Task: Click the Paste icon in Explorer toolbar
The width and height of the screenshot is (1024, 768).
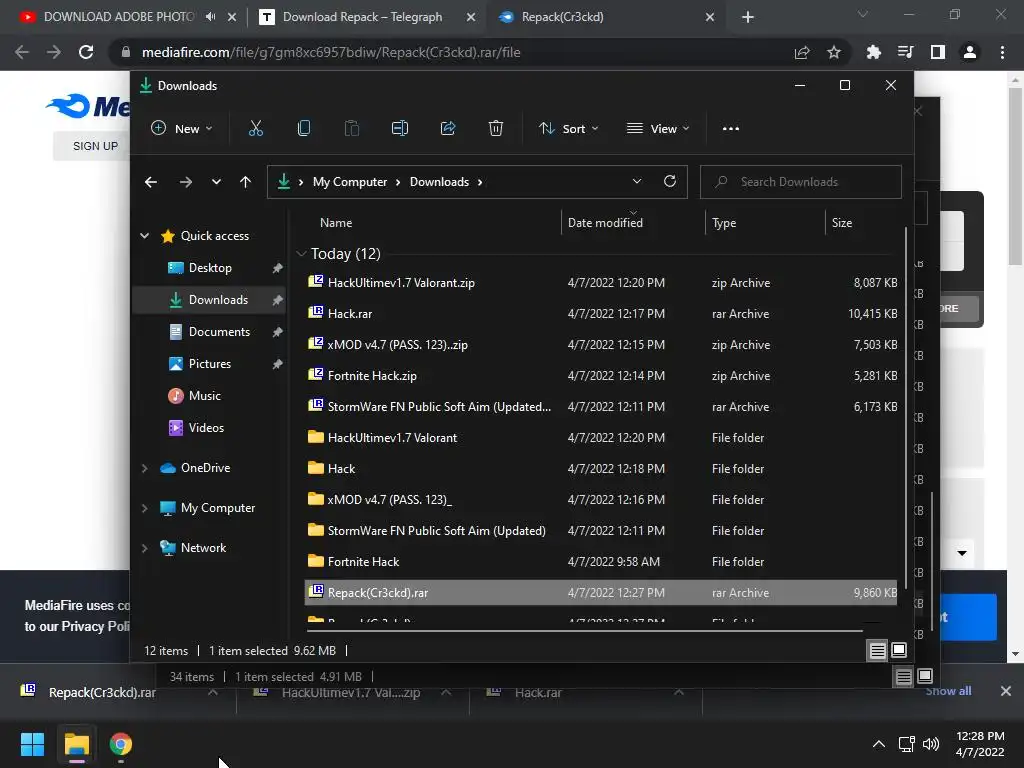Action: pyautogui.click(x=351, y=129)
